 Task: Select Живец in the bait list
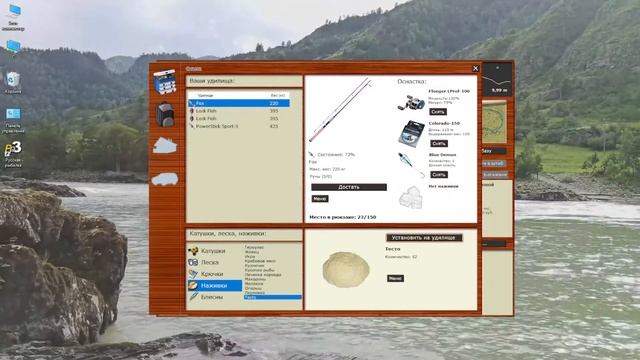coord(251,252)
